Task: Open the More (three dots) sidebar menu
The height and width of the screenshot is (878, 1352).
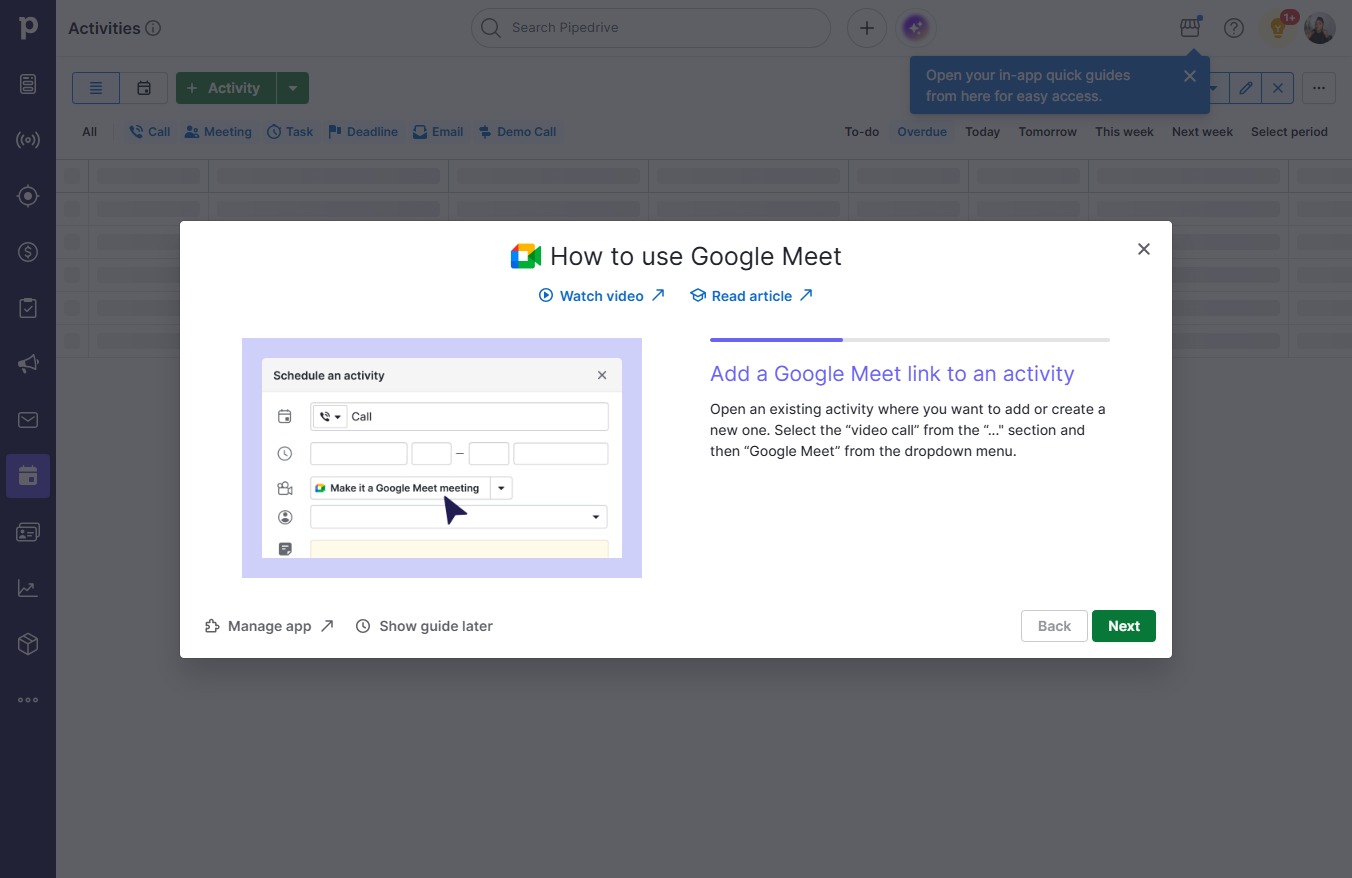Action: pyautogui.click(x=28, y=700)
